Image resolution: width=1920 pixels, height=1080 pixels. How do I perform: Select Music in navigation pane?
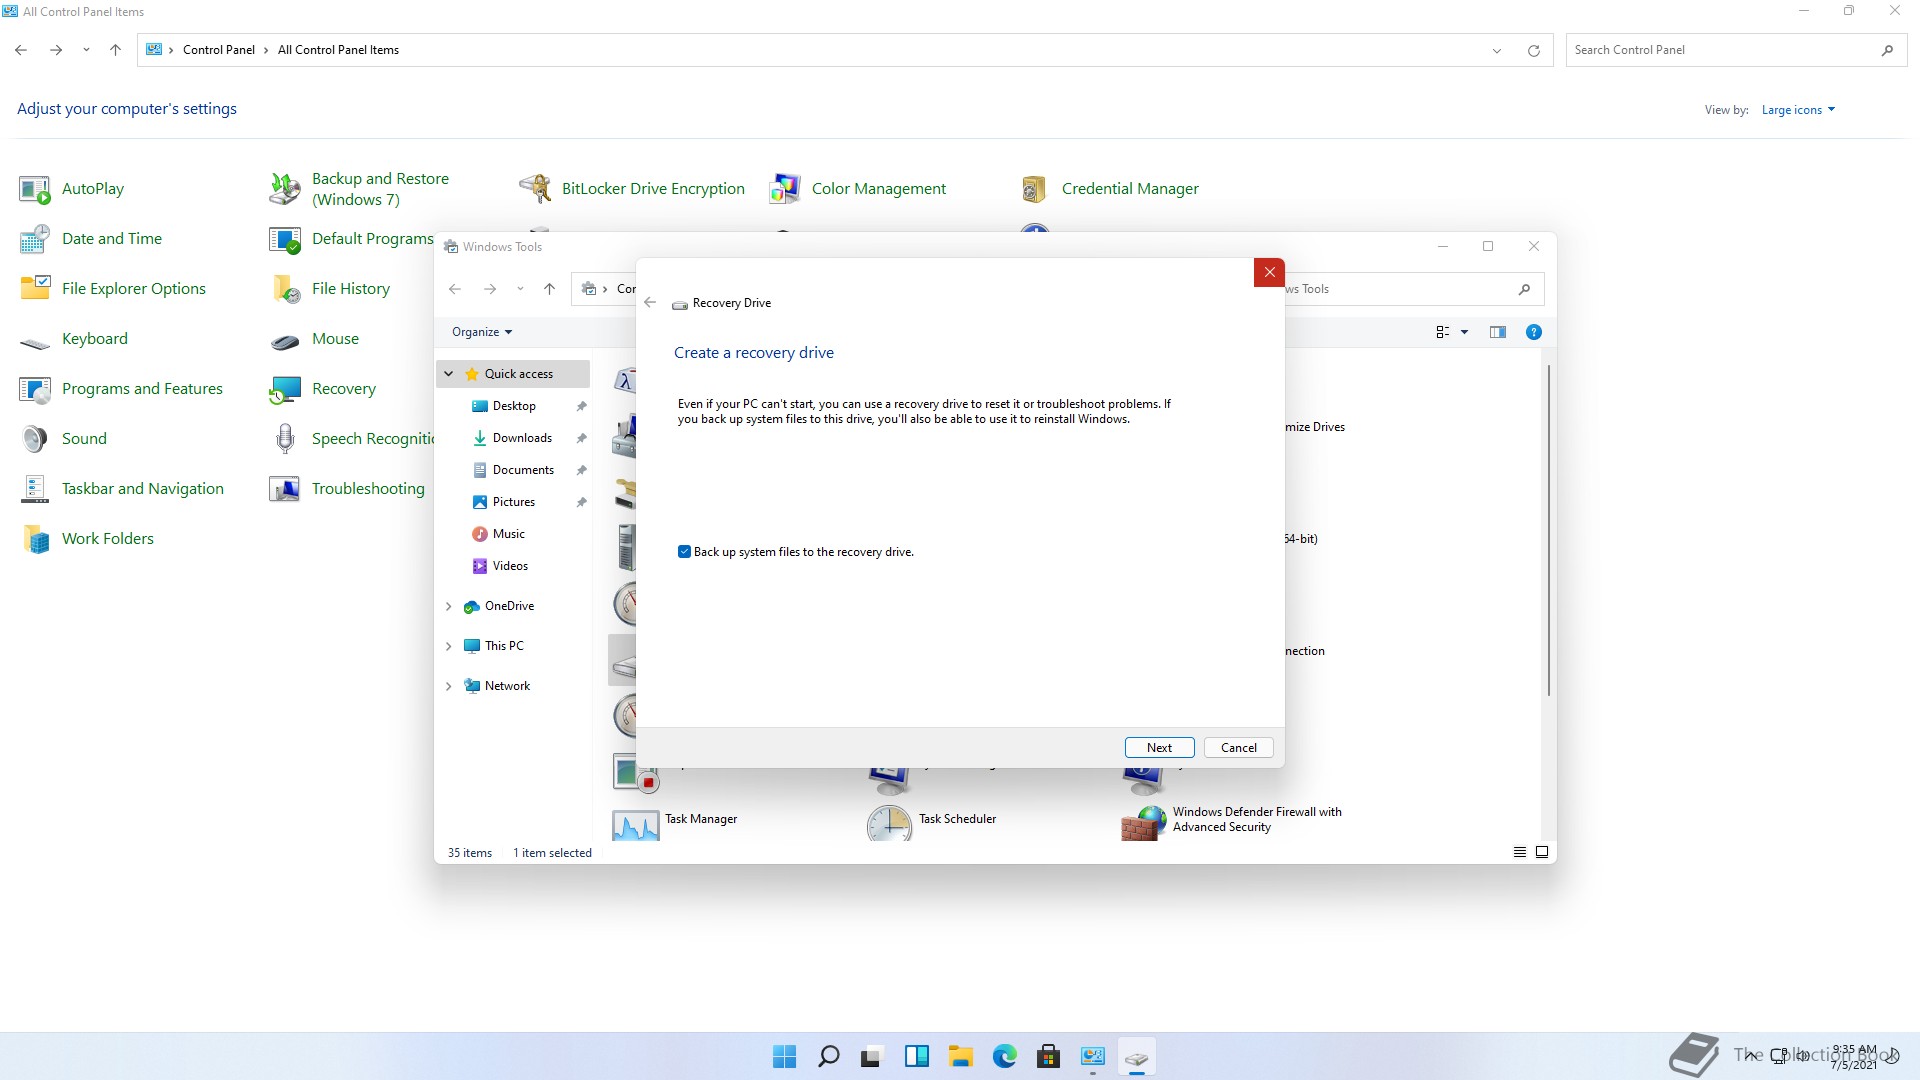tap(509, 534)
